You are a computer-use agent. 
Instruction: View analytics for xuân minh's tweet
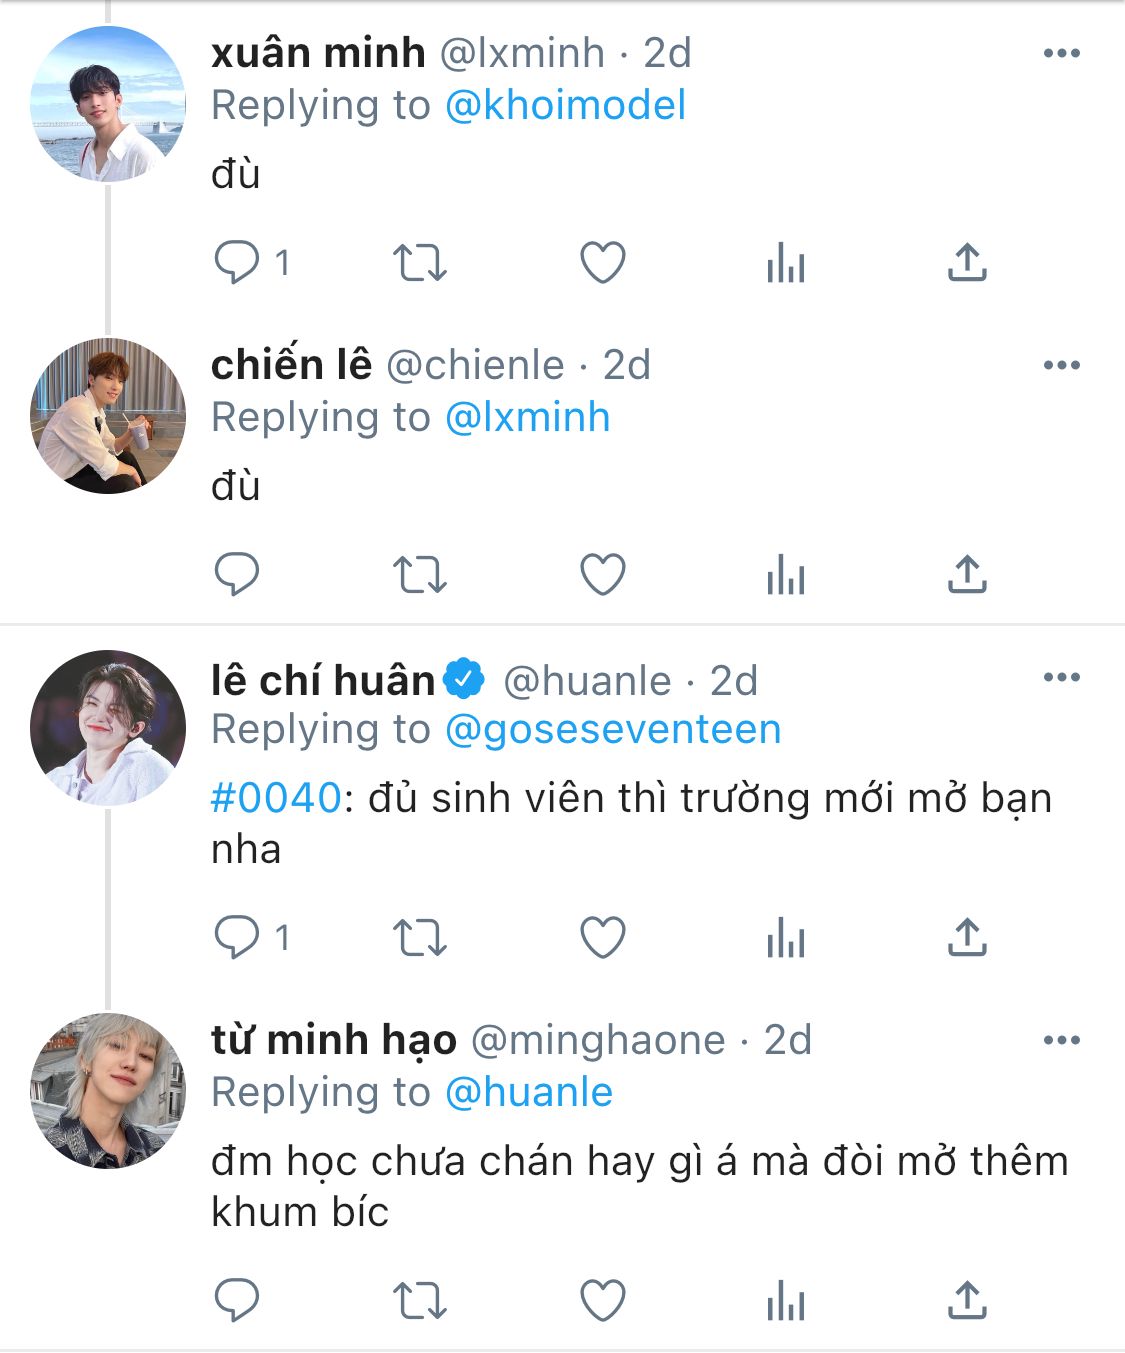coord(786,263)
